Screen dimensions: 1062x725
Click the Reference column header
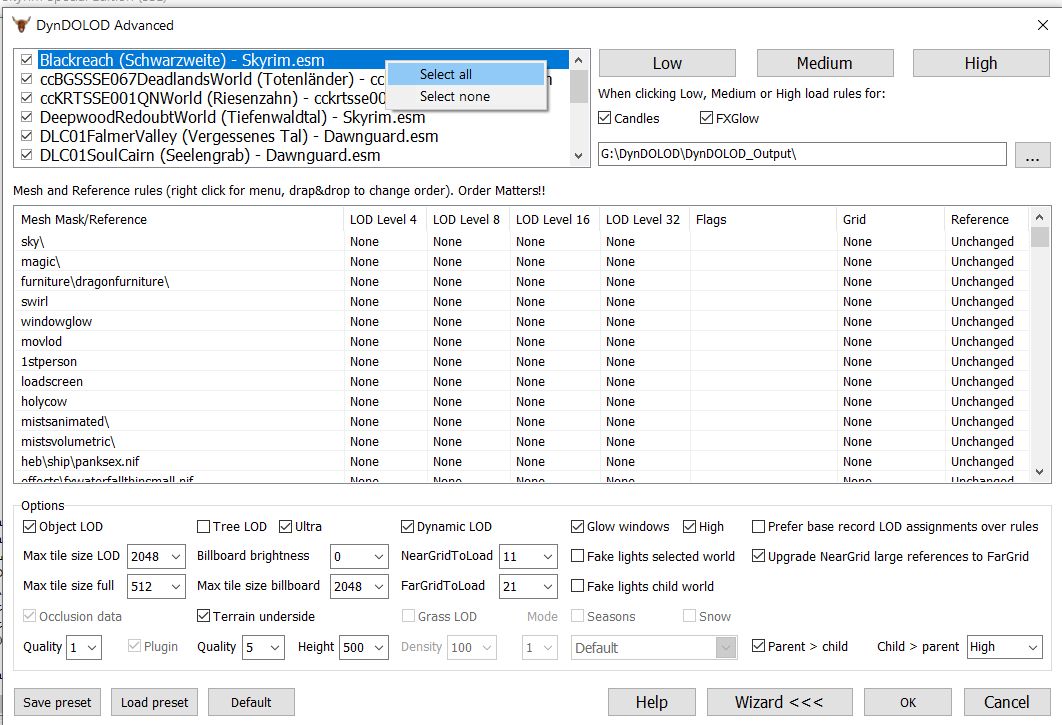click(x=987, y=220)
